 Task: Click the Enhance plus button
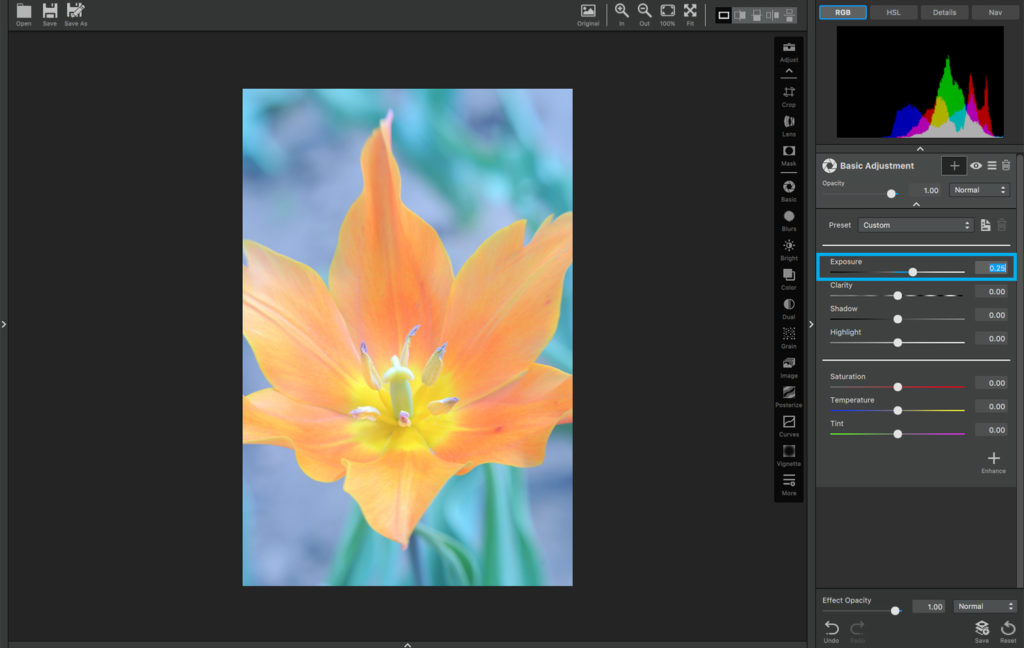tap(993, 462)
